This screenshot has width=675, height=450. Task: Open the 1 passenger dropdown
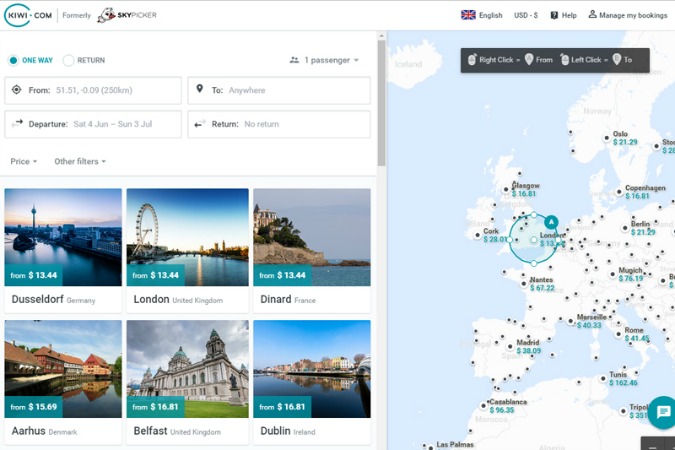[x=324, y=60]
